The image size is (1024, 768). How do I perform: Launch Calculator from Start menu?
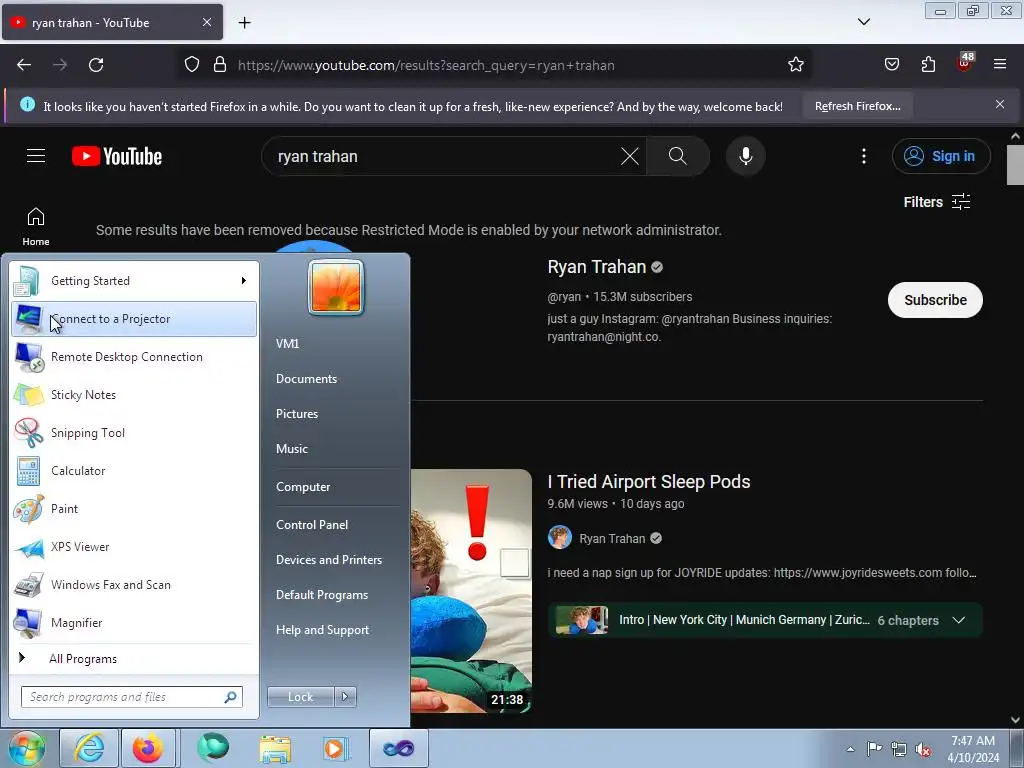tap(134, 470)
